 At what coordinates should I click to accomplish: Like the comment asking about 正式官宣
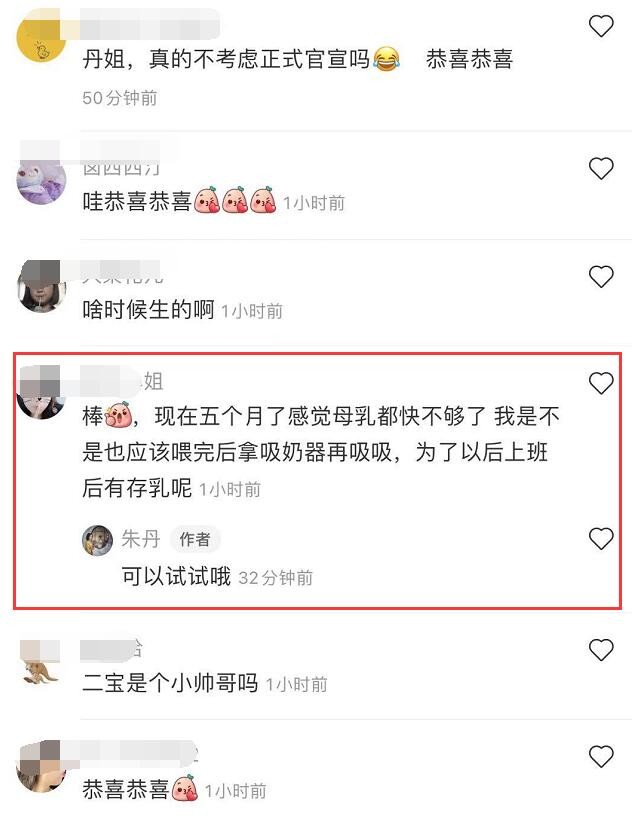601,26
